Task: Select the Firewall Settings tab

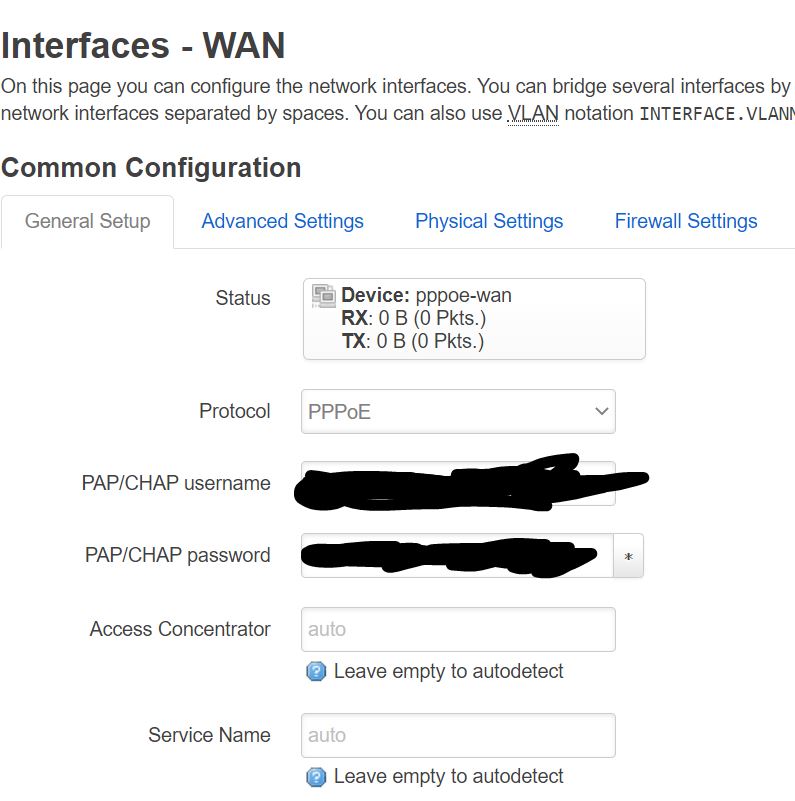Action: [685, 221]
